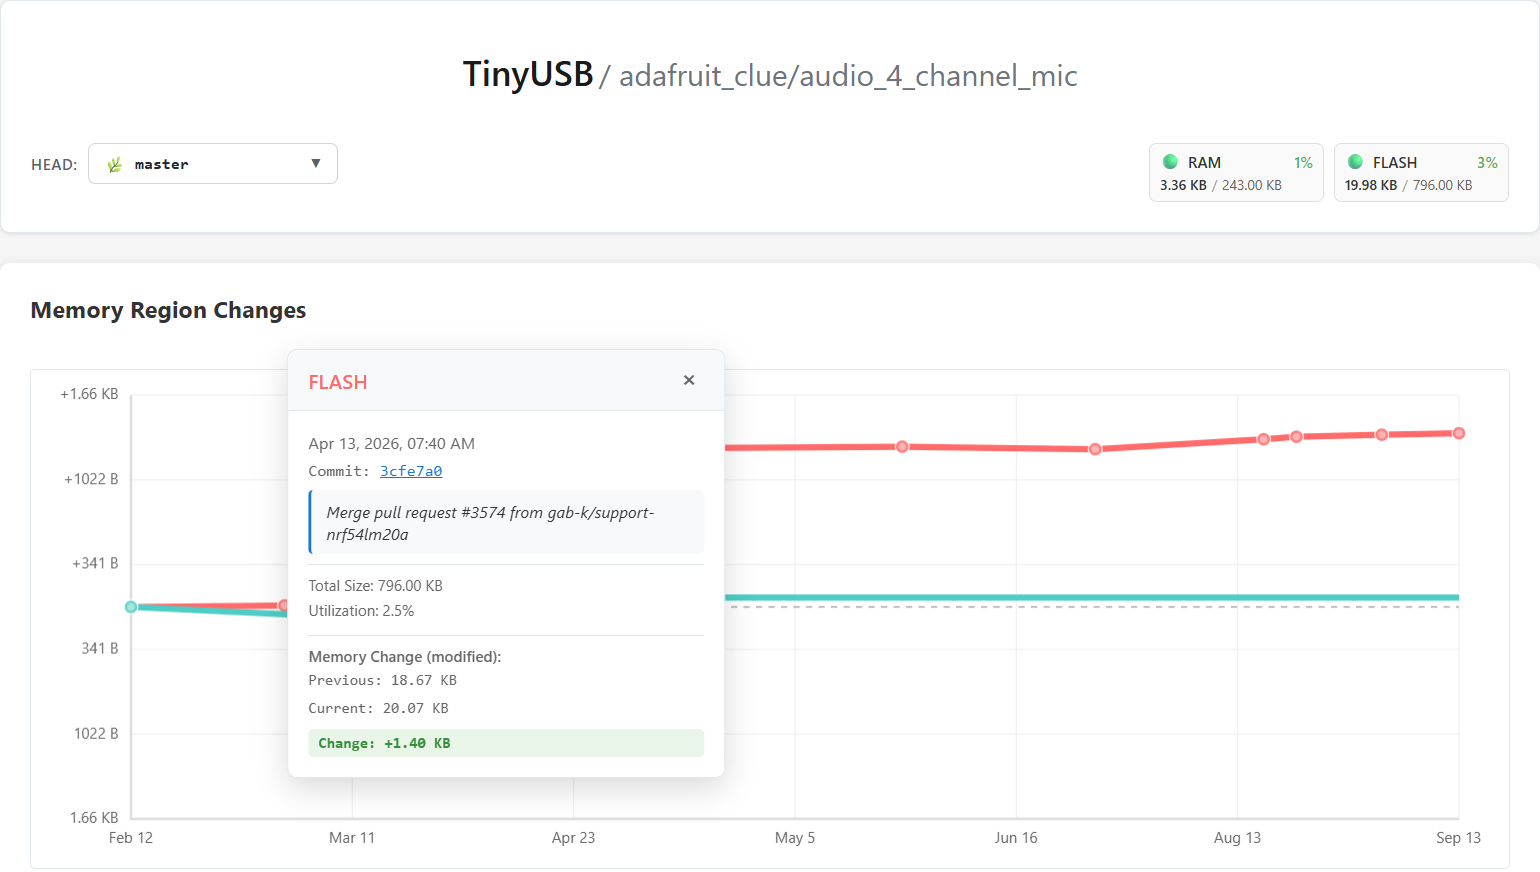Viewport: 1540px width, 872px height.
Task: Click the Apr 23 x-axis label
Action: click(573, 838)
